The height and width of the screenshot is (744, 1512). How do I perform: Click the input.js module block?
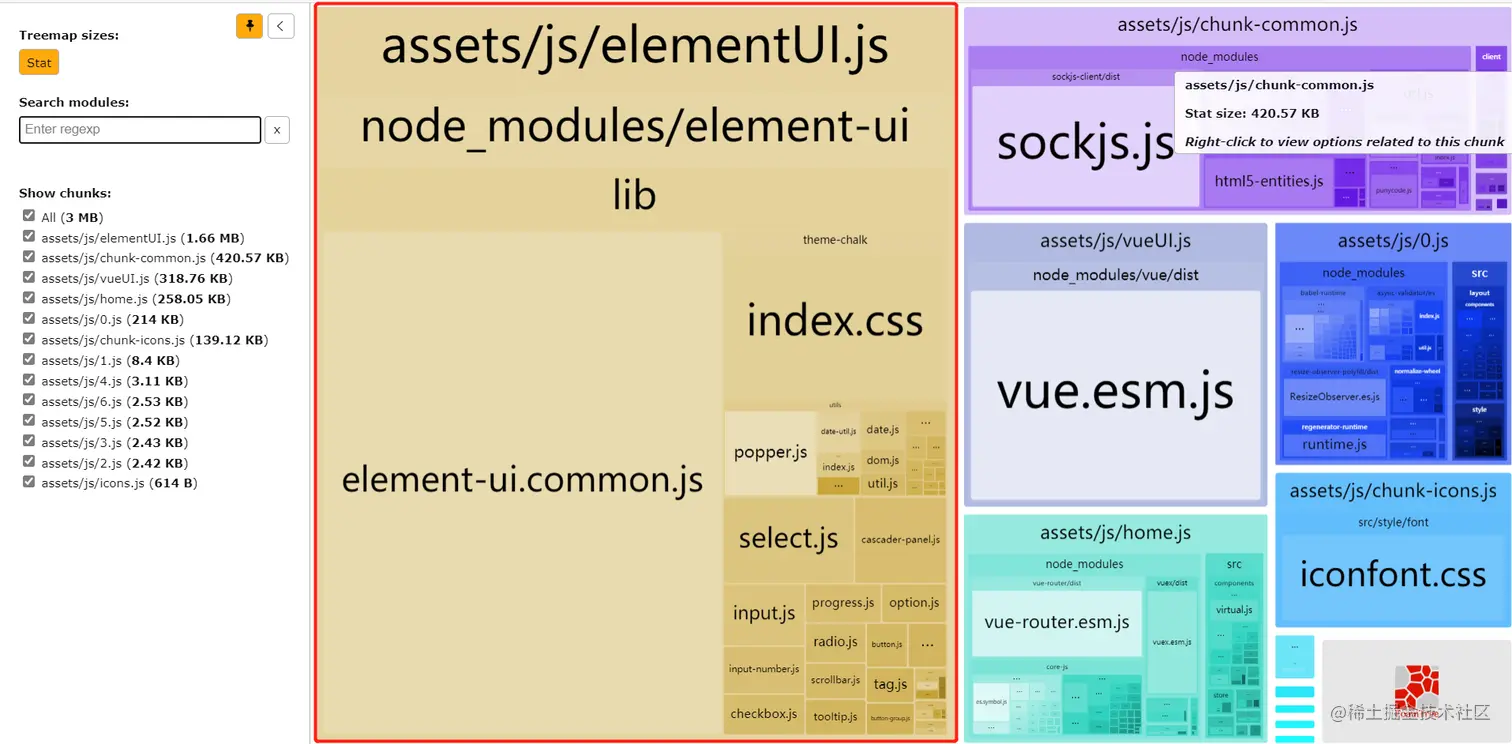(x=764, y=614)
